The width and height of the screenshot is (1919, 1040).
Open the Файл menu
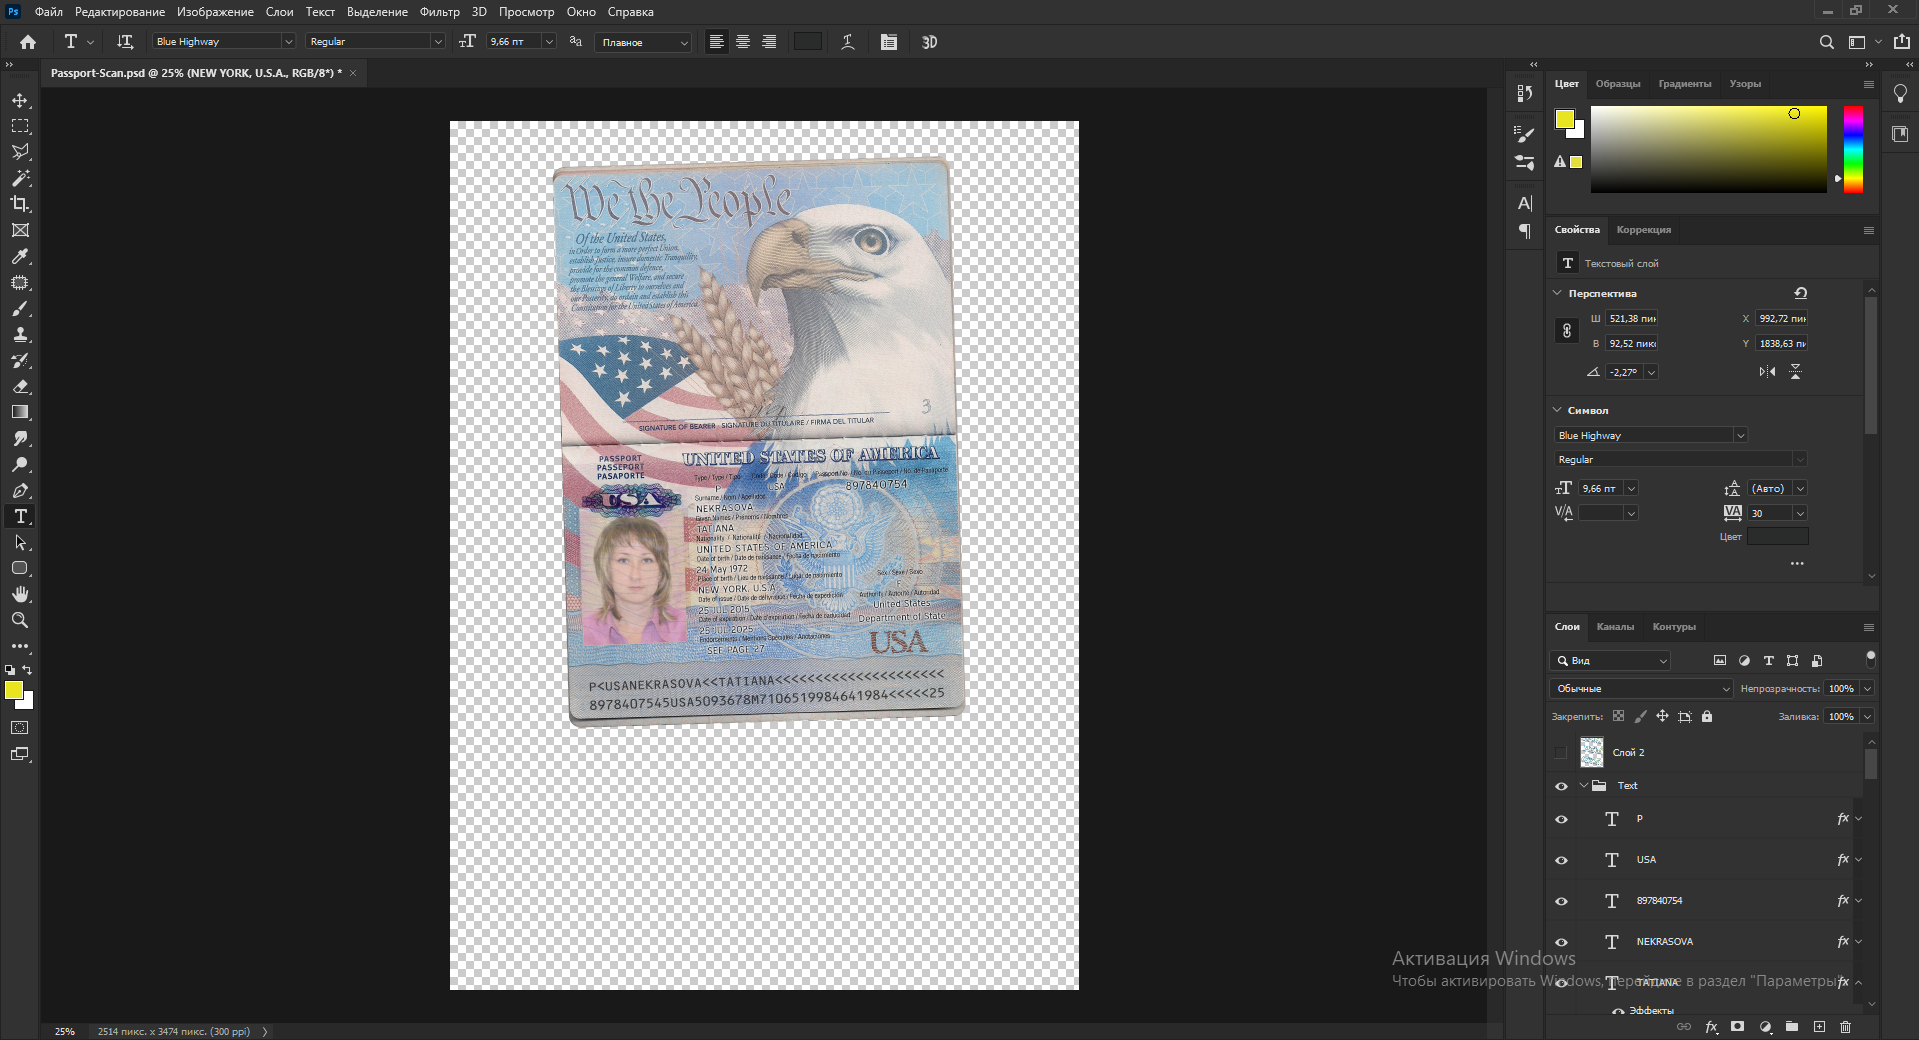click(x=48, y=12)
